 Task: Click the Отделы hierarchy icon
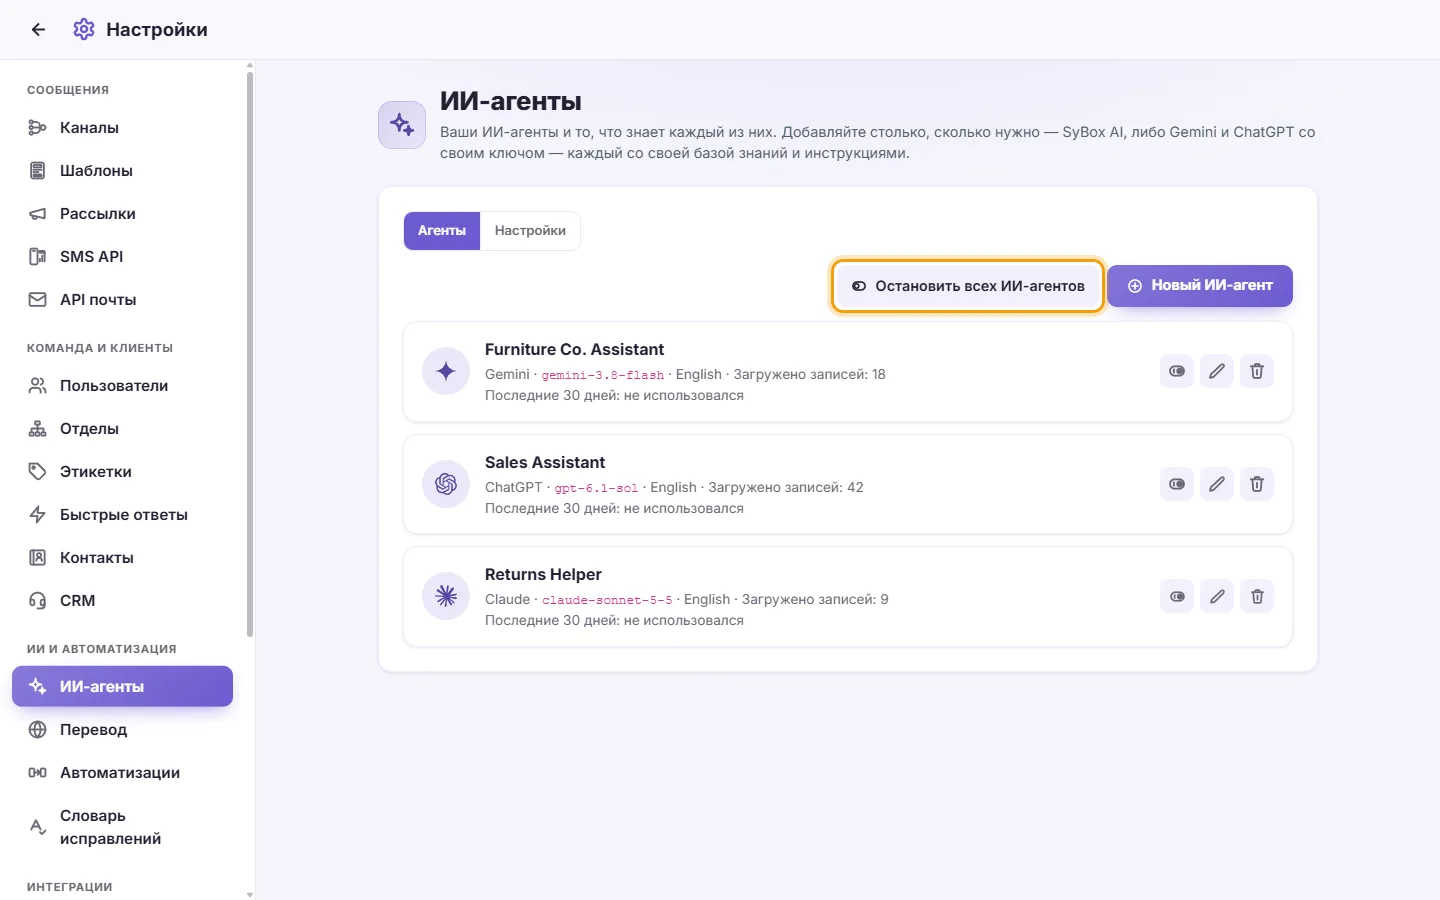37,429
